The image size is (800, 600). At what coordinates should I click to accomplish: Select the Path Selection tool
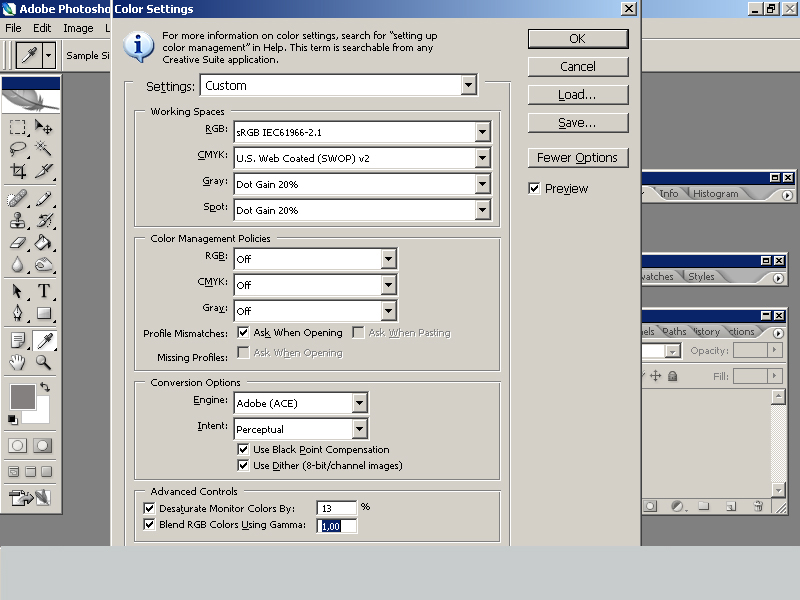[x=17, y=291]
